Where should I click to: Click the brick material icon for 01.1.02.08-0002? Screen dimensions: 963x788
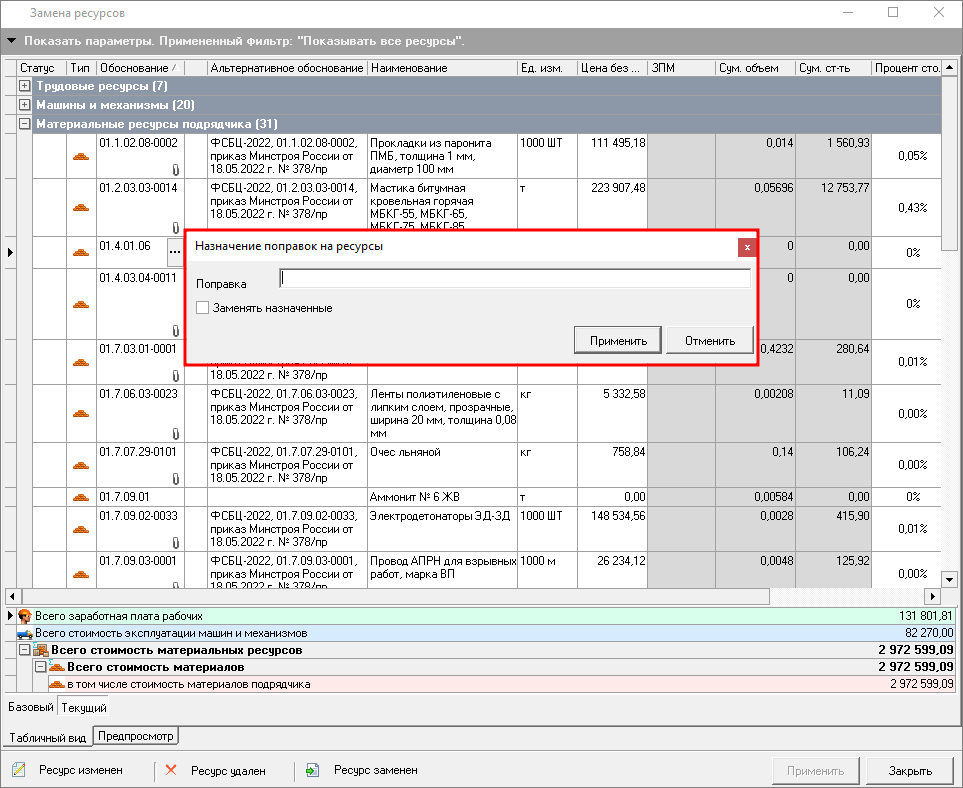click(81, 156)
